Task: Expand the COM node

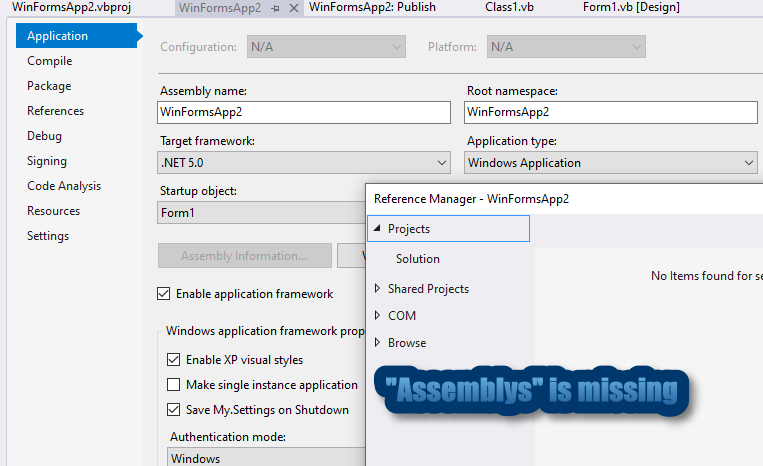Action: 377,315
